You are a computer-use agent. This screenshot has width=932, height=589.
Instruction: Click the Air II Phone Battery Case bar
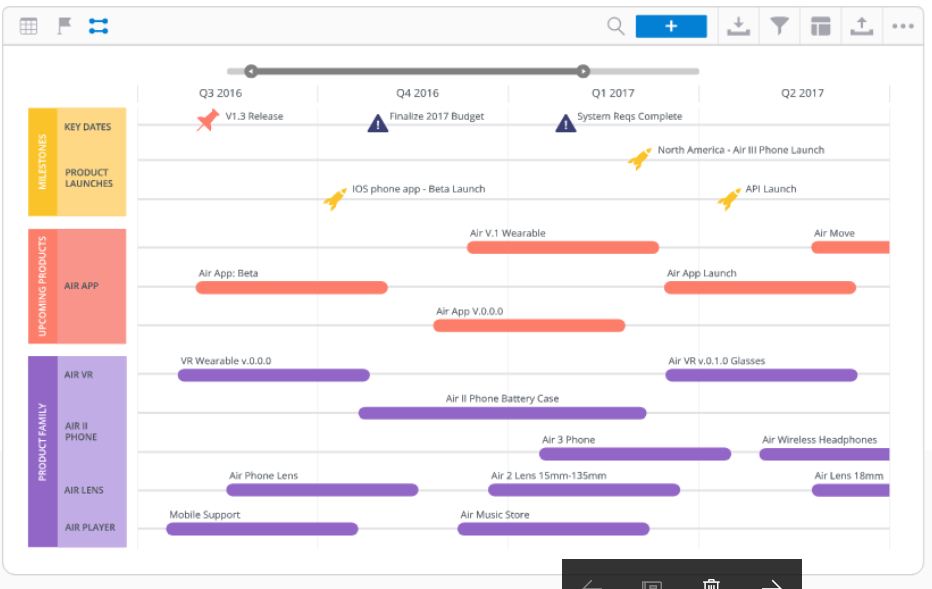click(502, 413)
